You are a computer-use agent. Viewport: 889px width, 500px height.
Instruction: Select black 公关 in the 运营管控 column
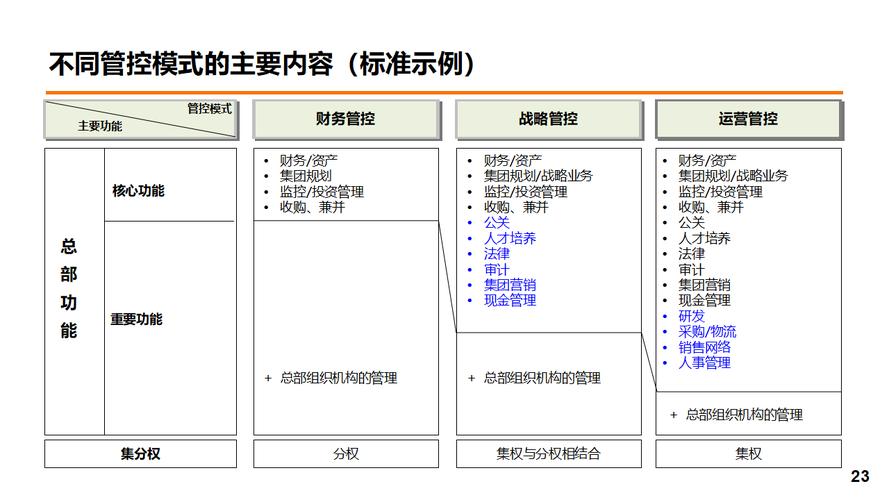pyautogui.click(x=691, y=223)
